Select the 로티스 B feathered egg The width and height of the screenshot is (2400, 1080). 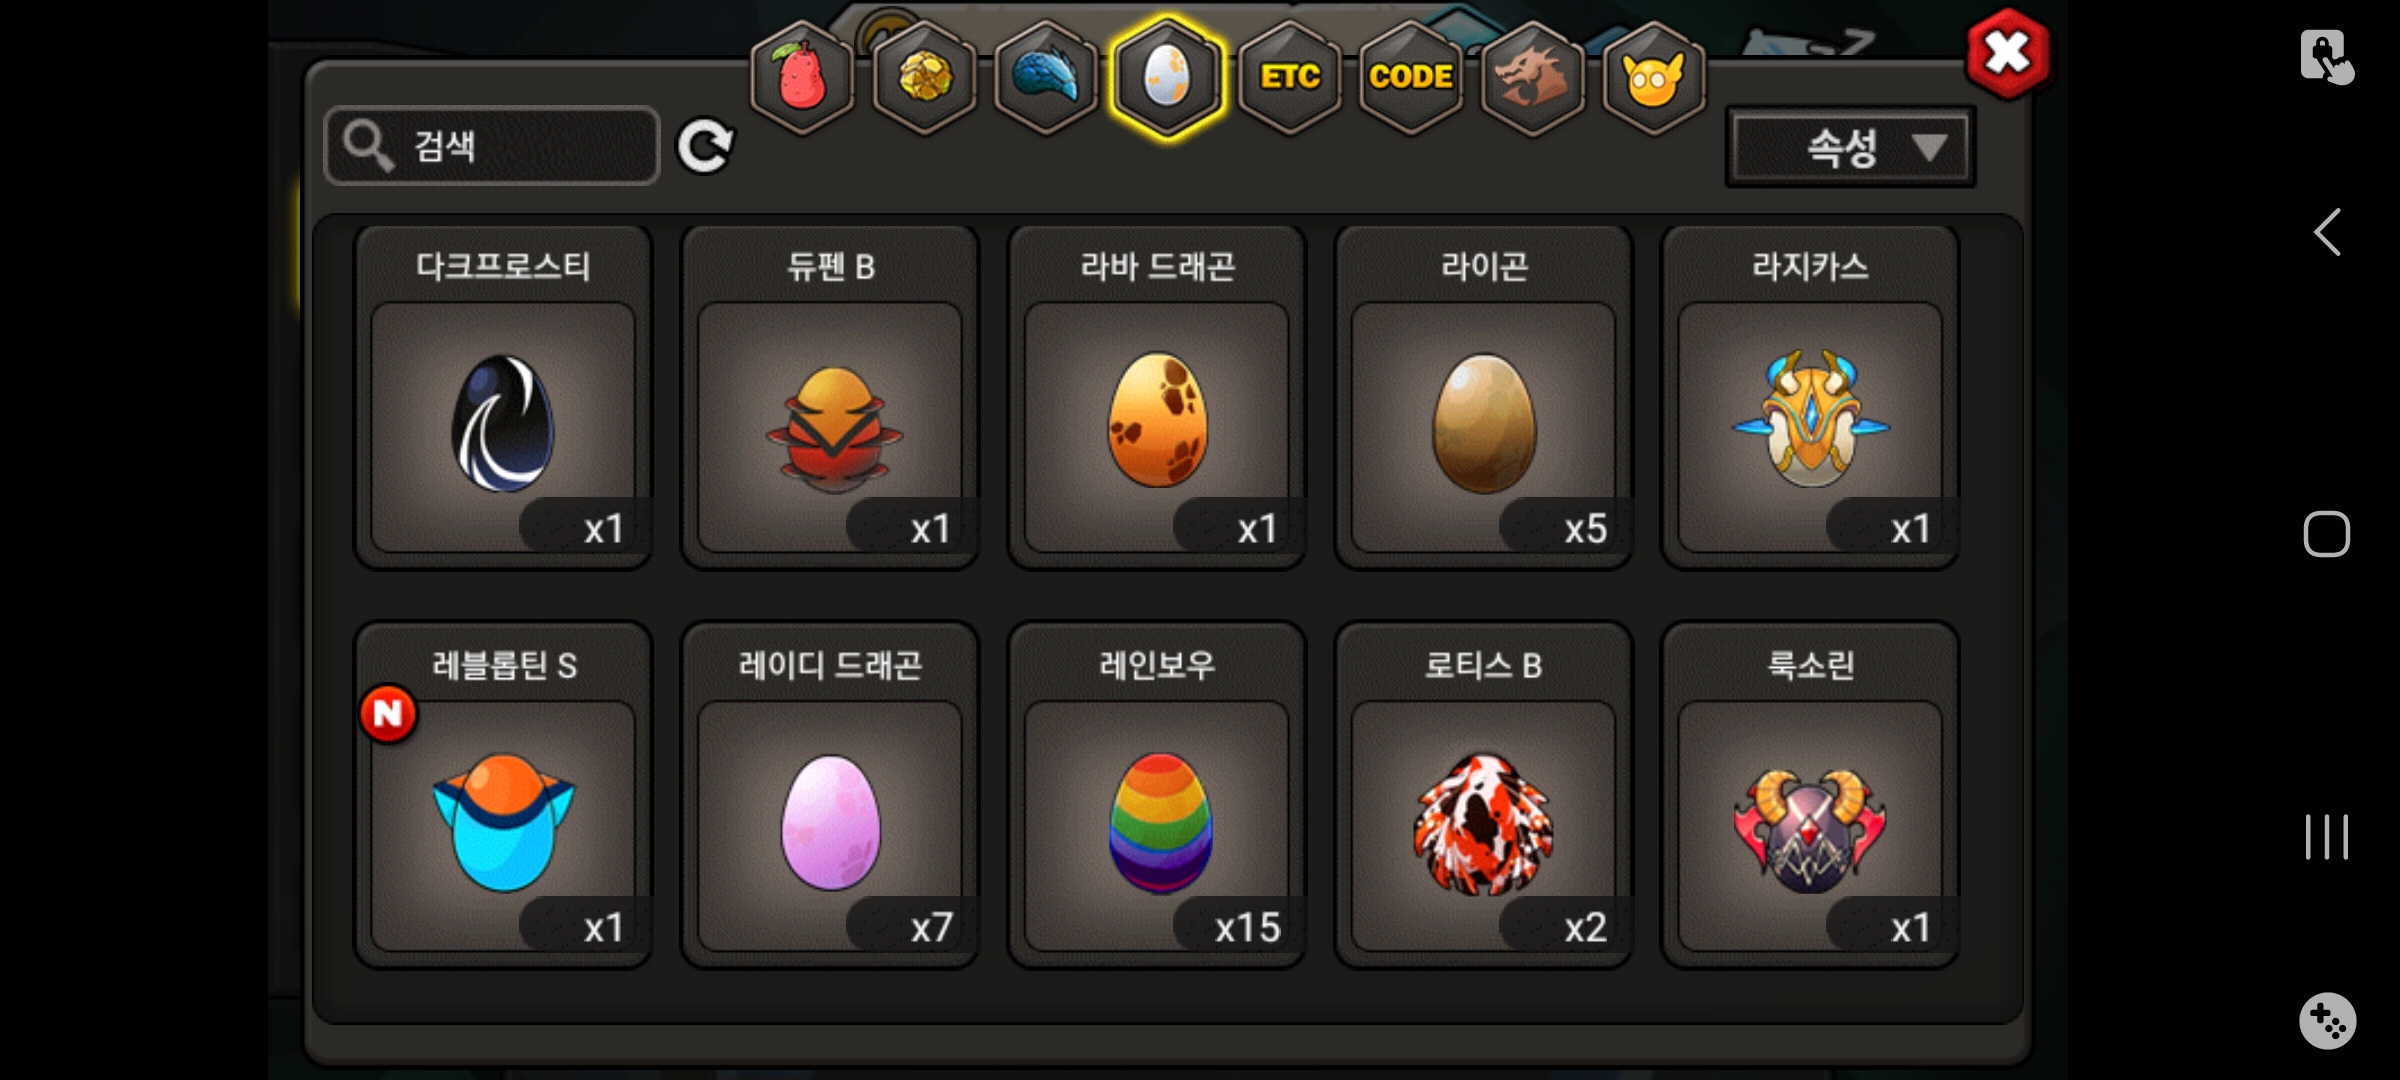pyautogui.click(x=1484, y=795)
